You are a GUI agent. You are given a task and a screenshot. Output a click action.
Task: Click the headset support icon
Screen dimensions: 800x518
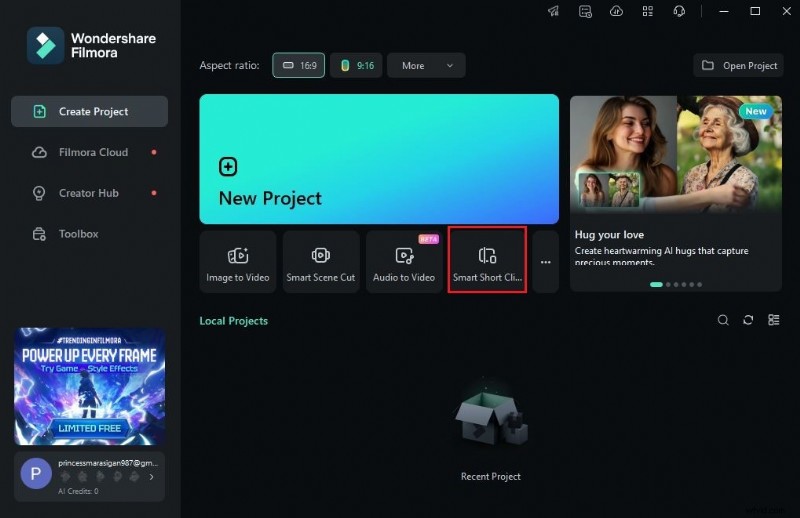(679, 11)
